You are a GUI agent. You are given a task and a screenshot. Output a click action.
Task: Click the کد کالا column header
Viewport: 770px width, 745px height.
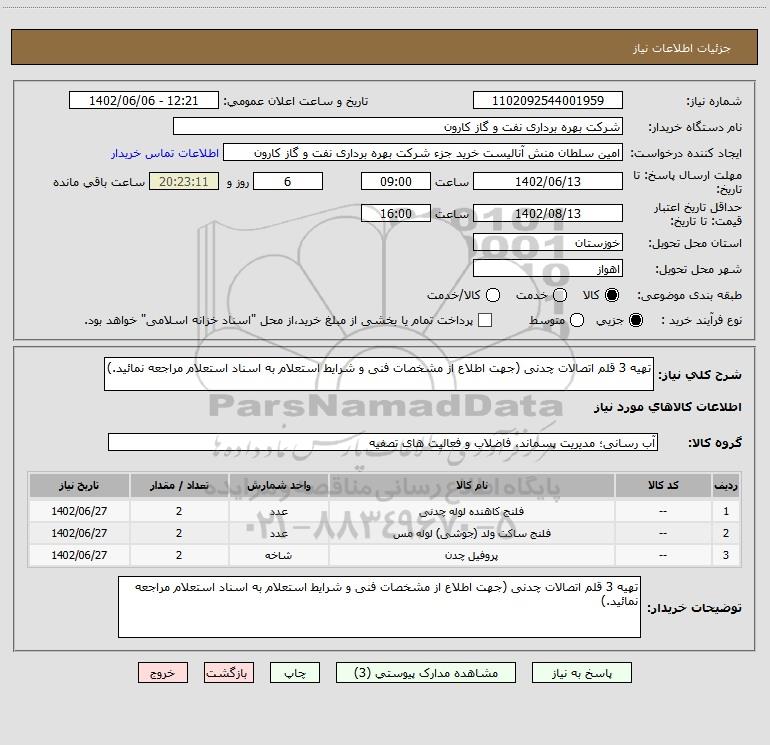tap(663, 485)
